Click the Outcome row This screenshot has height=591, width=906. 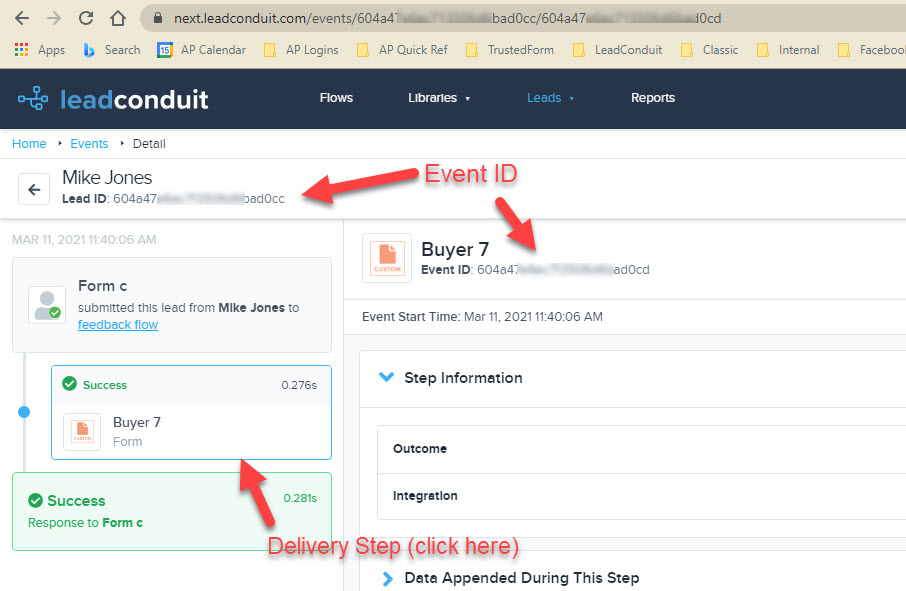click(641, 449)
